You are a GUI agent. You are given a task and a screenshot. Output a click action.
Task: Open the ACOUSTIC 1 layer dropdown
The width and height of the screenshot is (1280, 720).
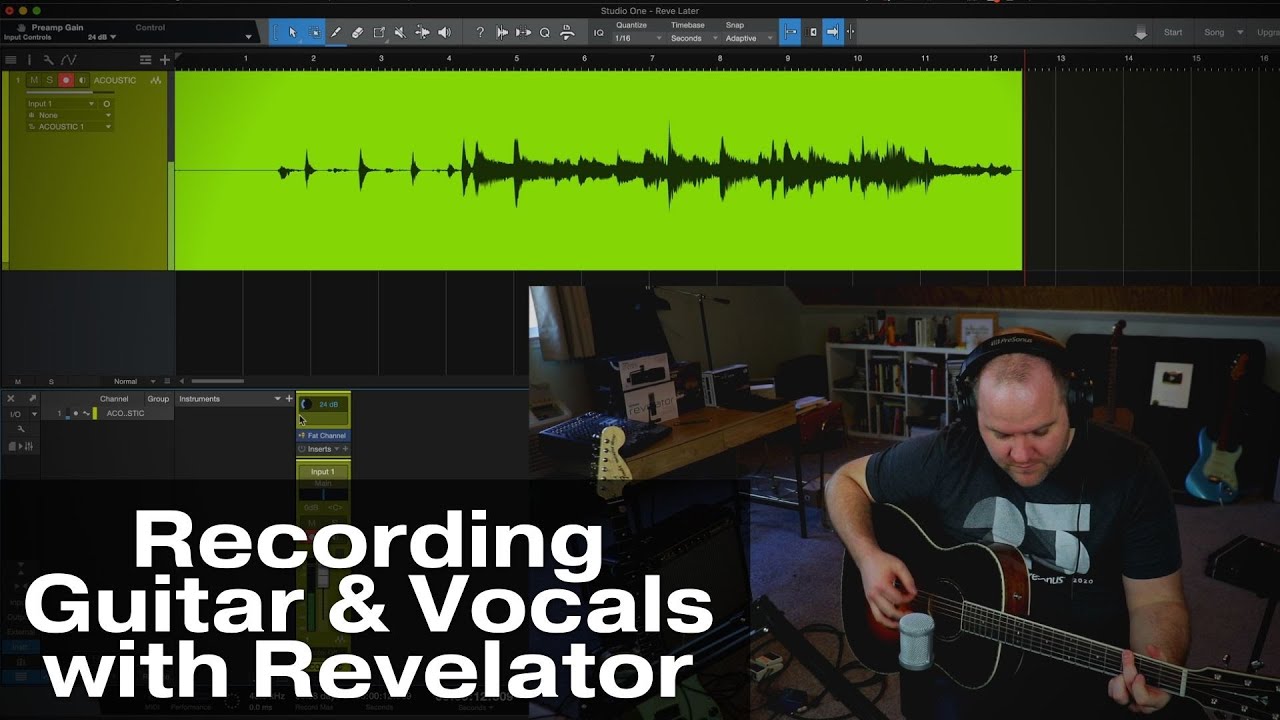pos(69,127)
